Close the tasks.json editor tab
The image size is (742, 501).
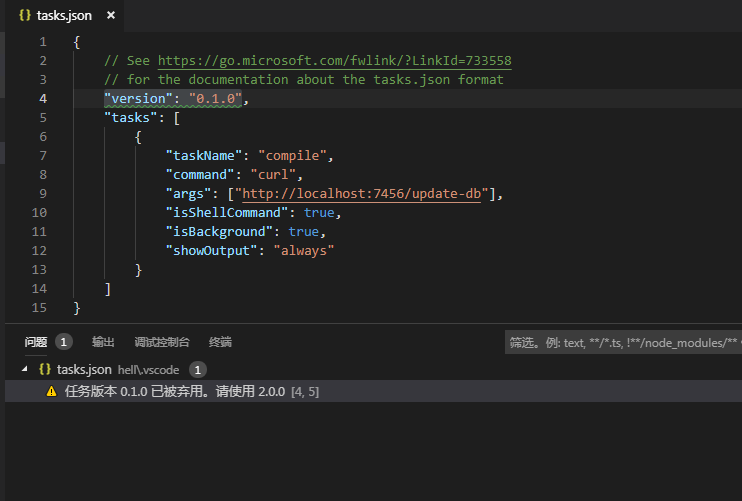110,16
